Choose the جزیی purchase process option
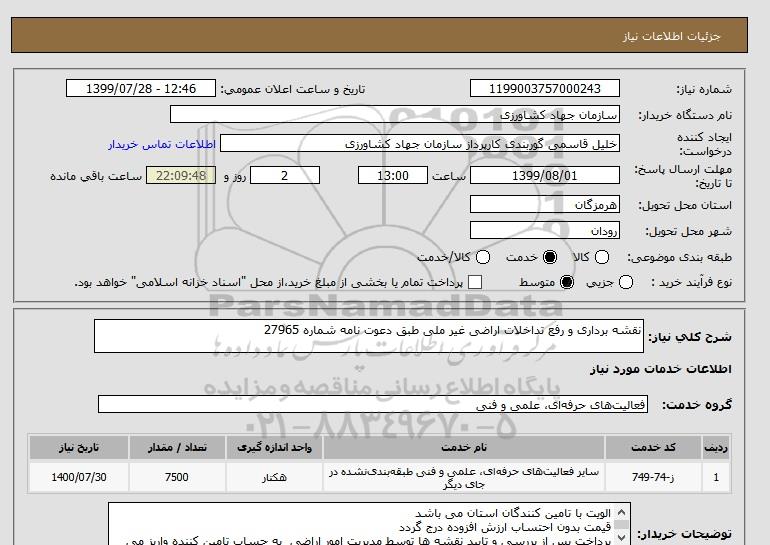The width and height of the screenshot is (770, 545). pos(626,282)
